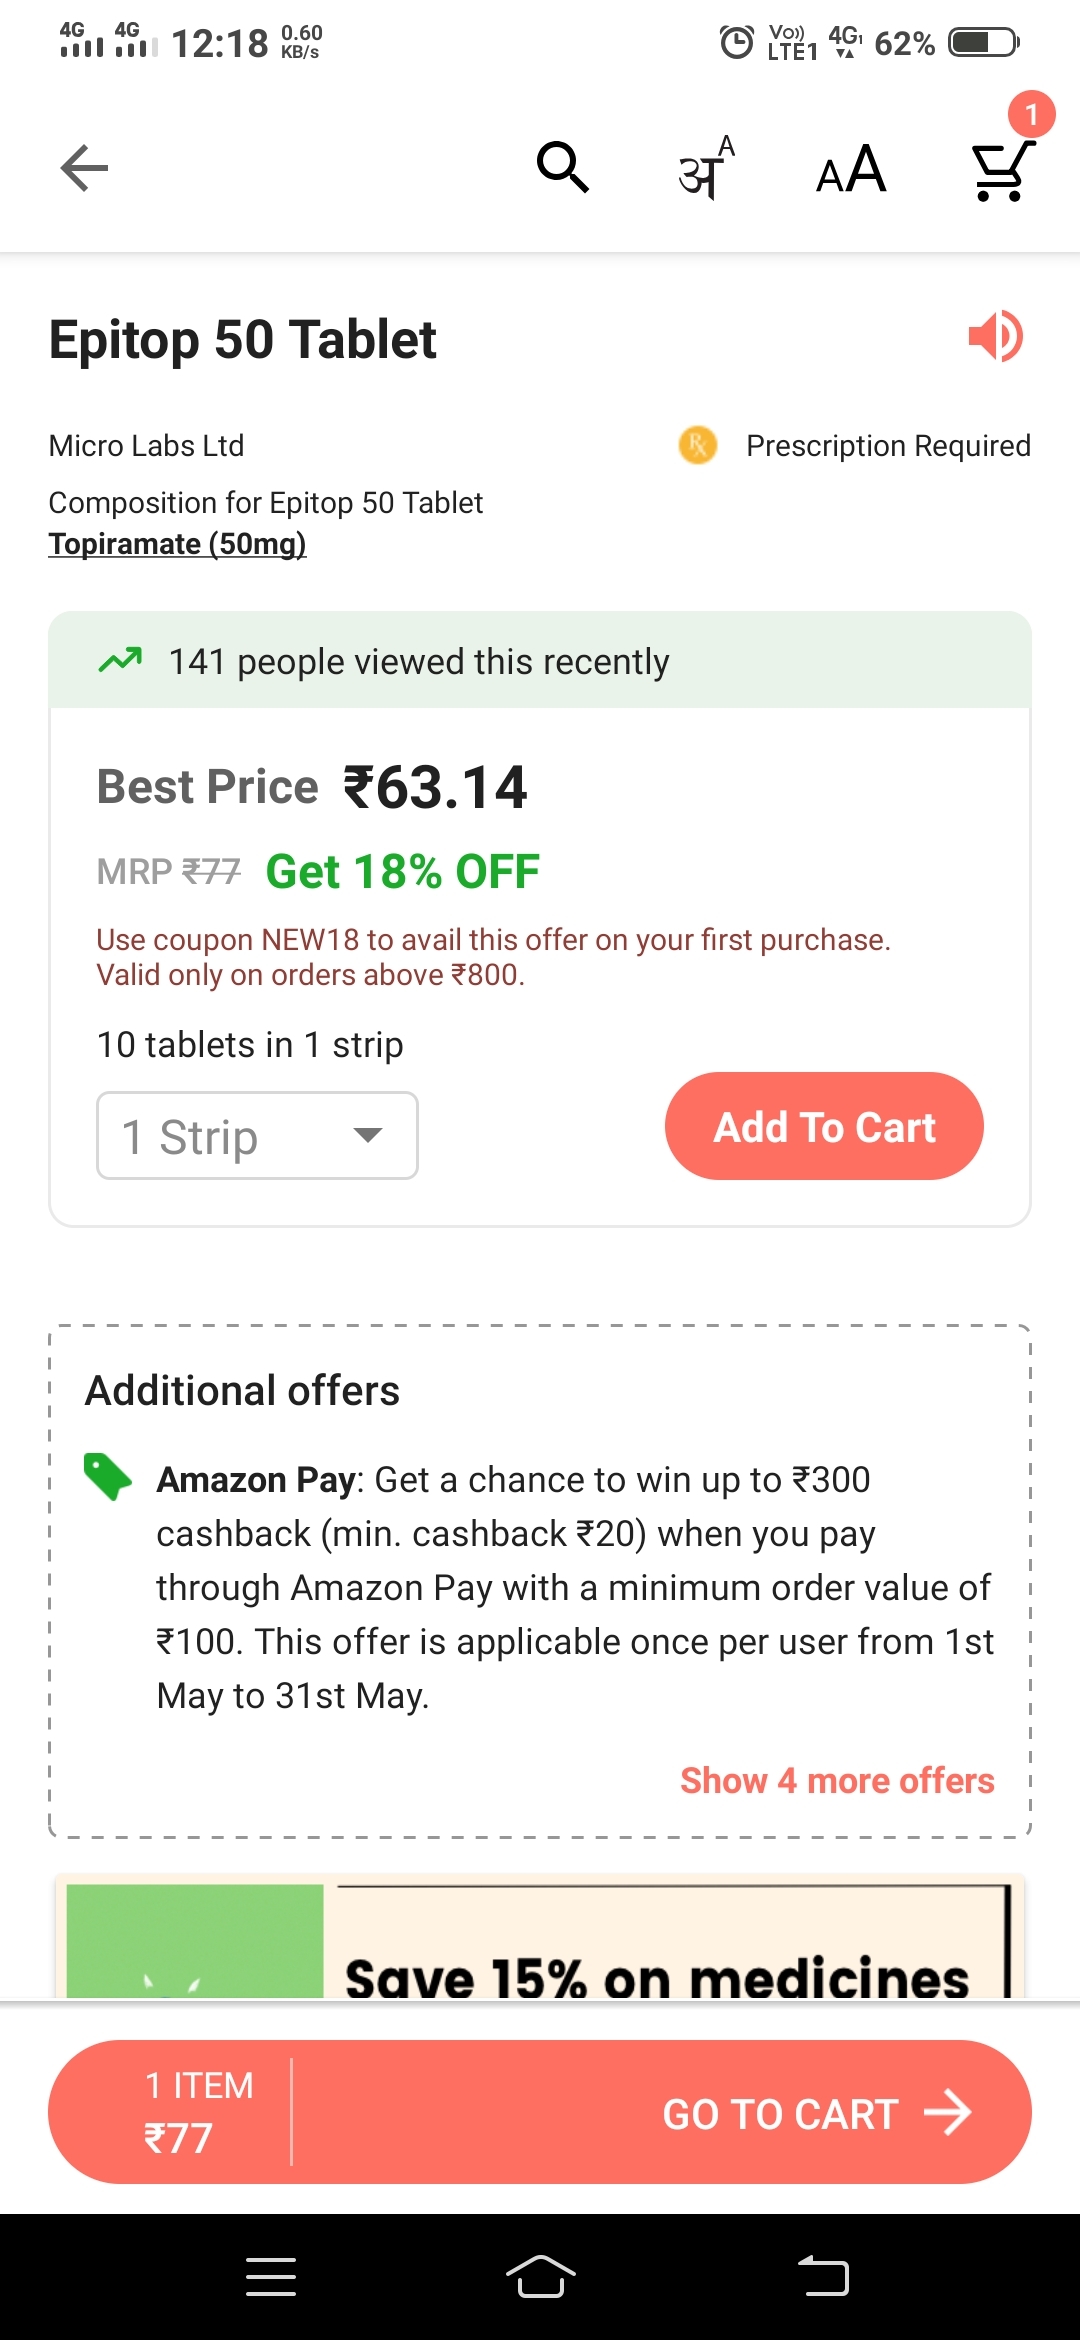The height and width of the screenshot is (2340, 1080).
Task: Tap Android back navigation button
Action: (x=823, y=2277)
